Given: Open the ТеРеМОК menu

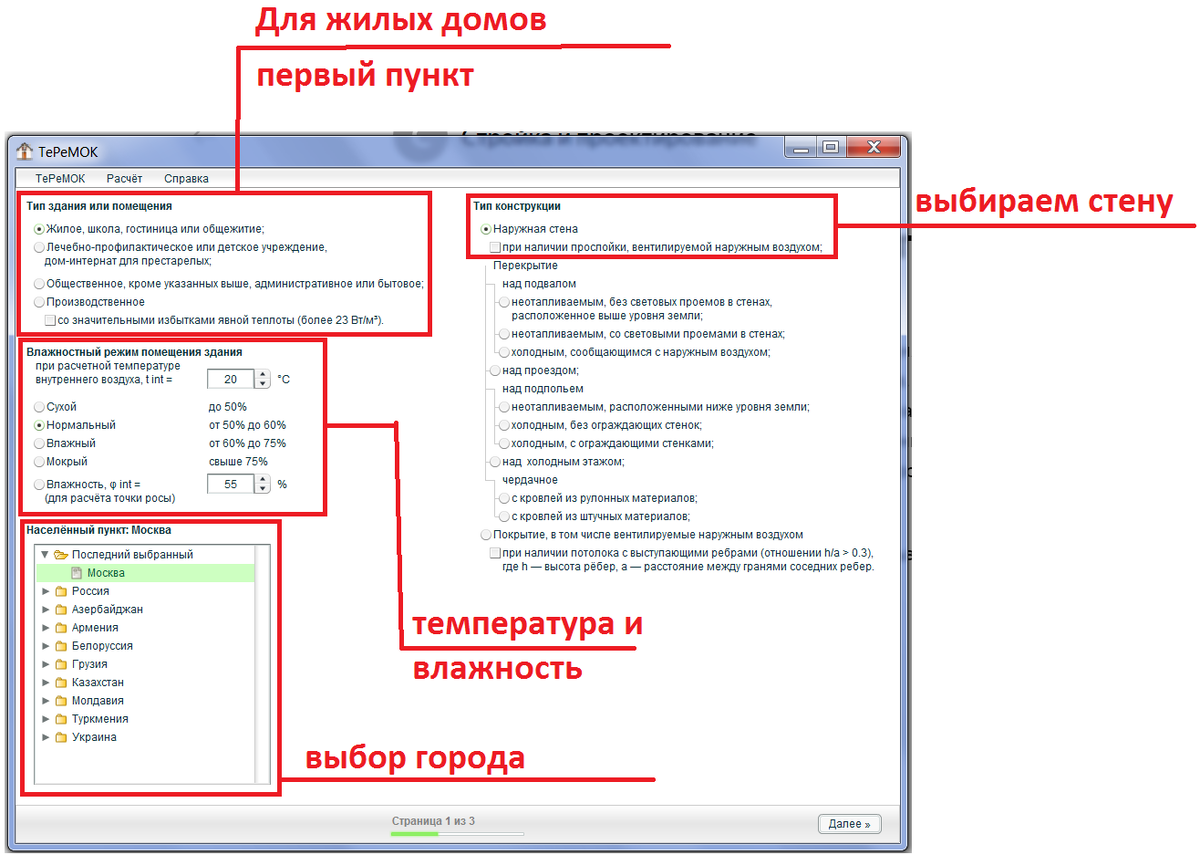Looking at the screenshot, I should [61, 179].
